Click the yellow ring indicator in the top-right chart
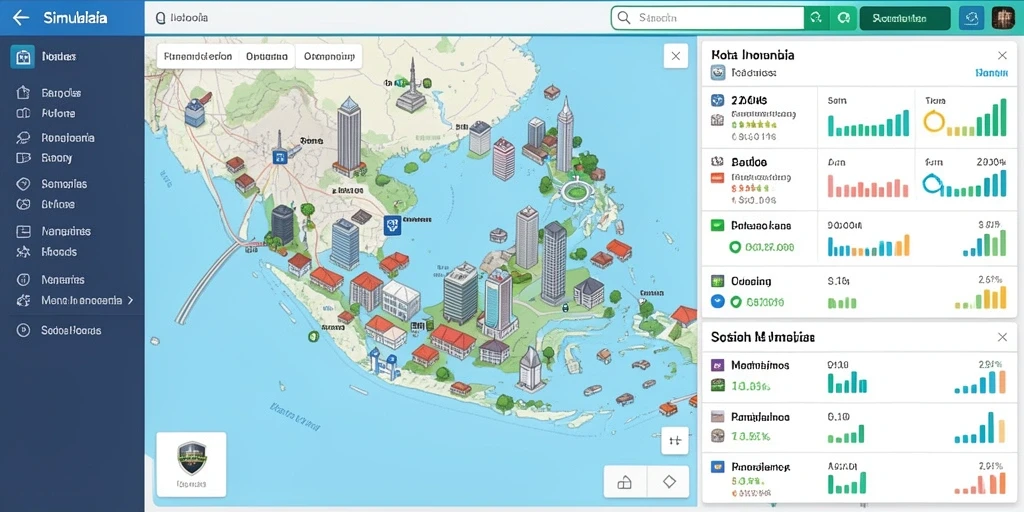The height and width of the screenshot is (512, 1024). tap(935, 121)
